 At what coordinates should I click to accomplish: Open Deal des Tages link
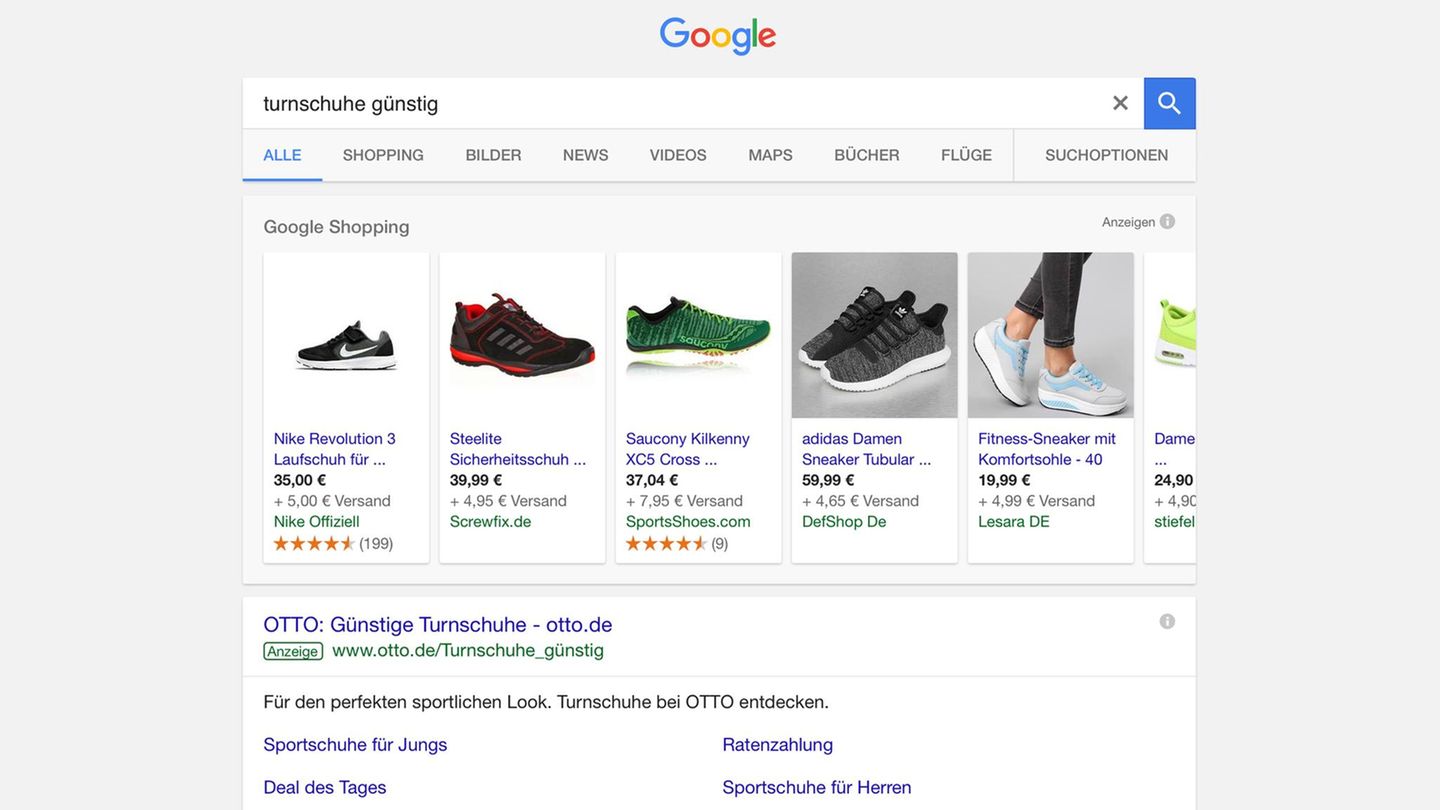point(324,788)
